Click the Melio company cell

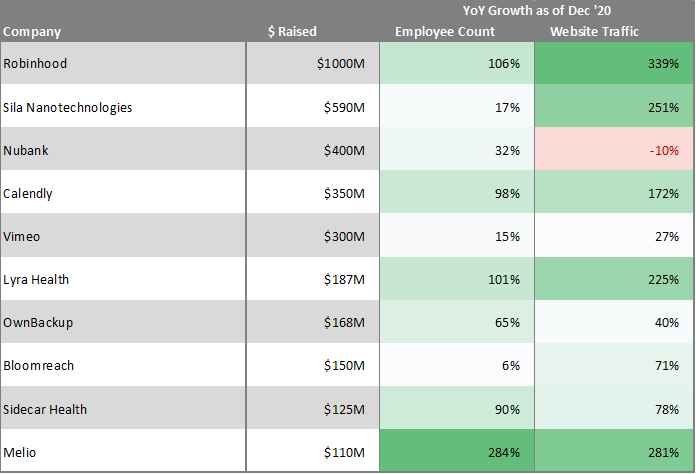(123, 450)
